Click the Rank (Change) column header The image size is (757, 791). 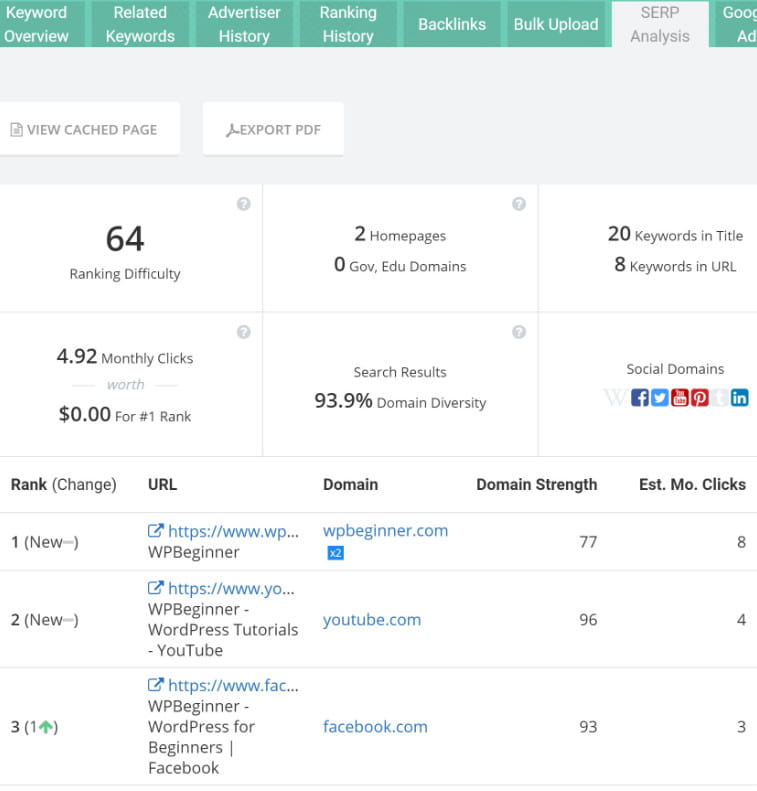(64, 484)
